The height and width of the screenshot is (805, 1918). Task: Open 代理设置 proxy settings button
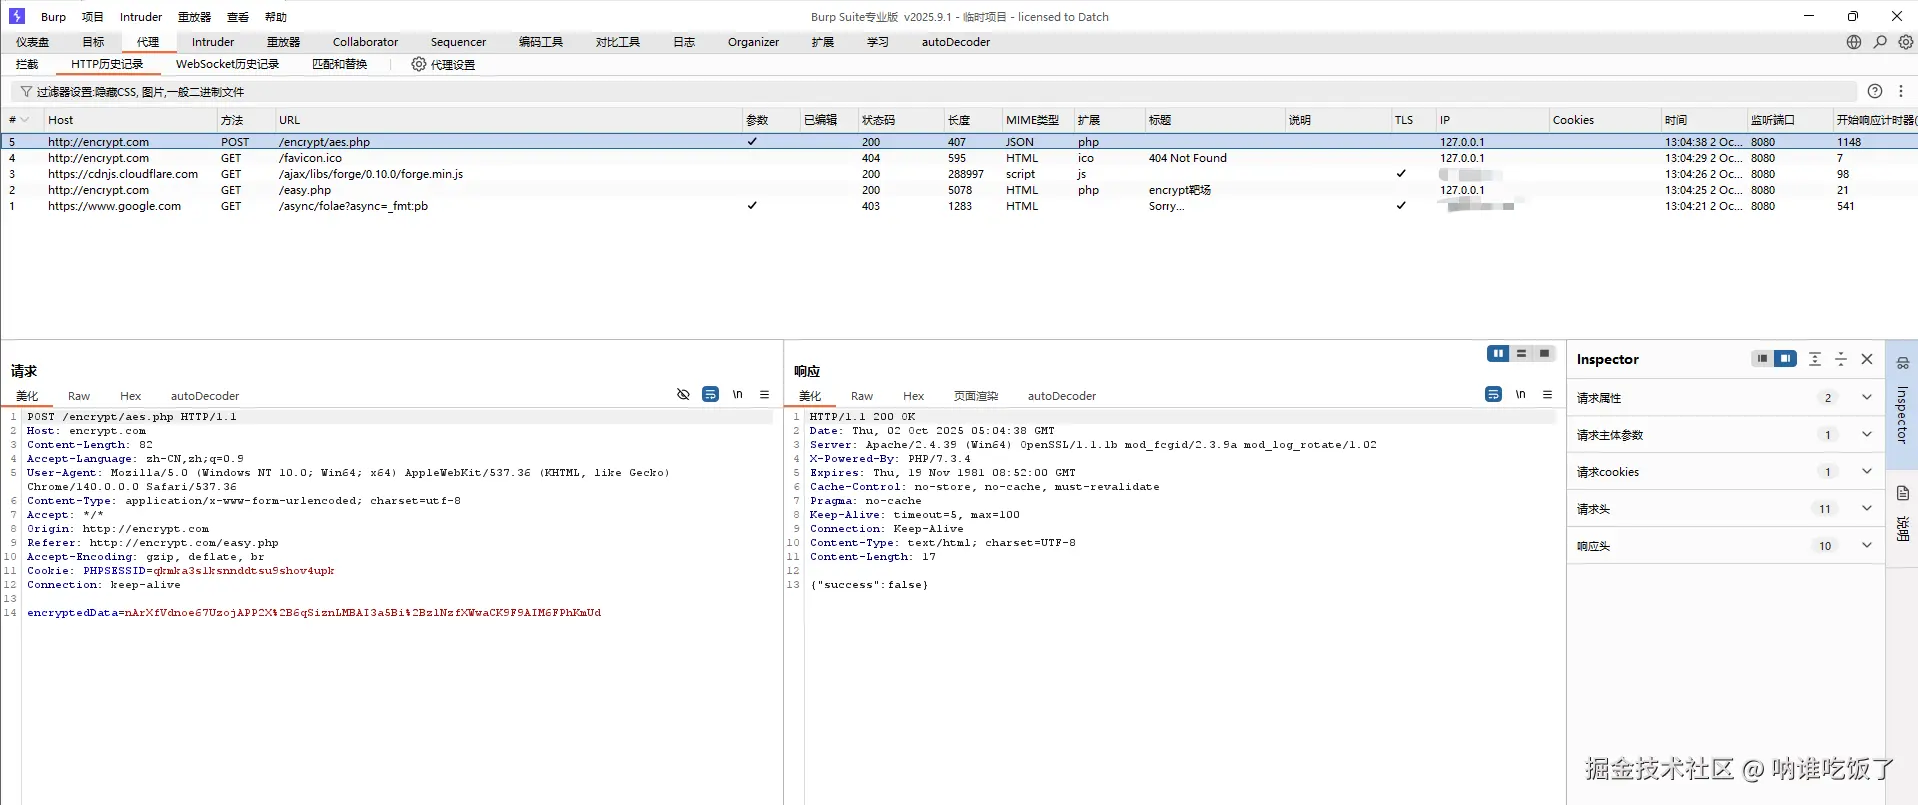pyautogui.click(x=443, y=64)
